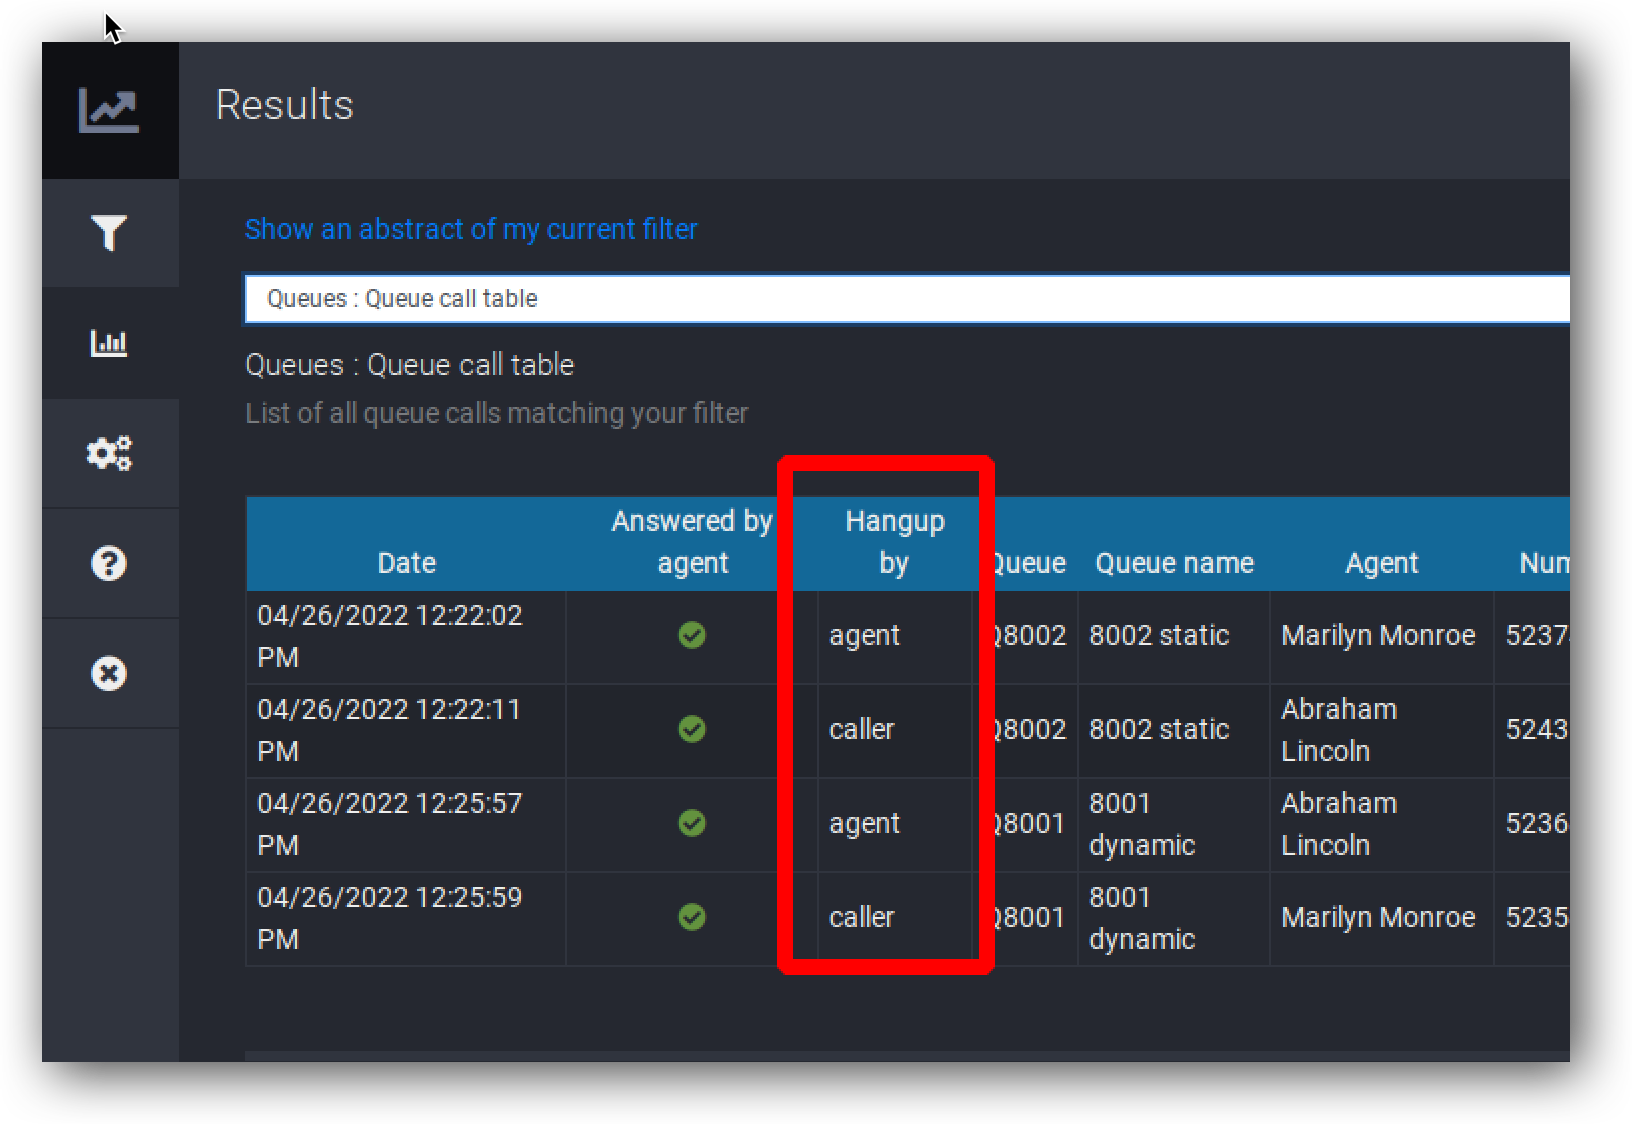The width and height of the screenshot is (1632, 1124).
Task: Open the help question mark icon
Action: [109, 563]
